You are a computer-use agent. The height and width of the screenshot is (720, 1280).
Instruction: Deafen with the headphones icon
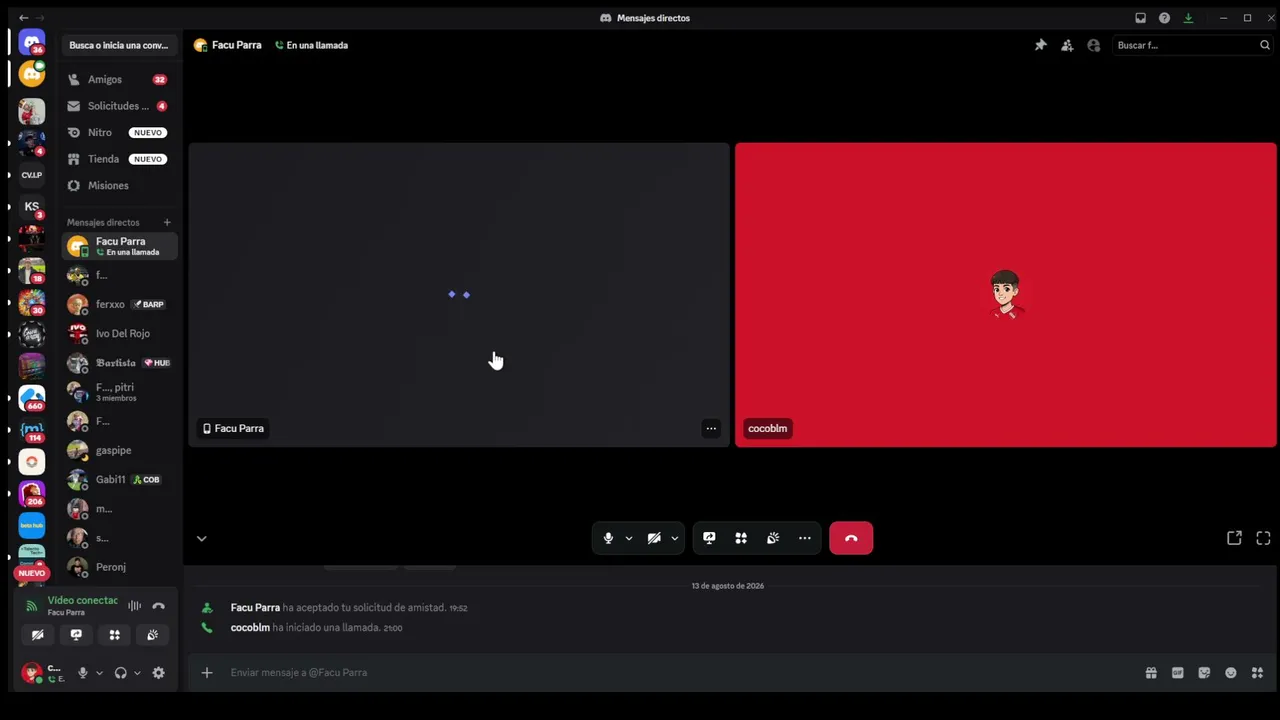tap(121, 673)
